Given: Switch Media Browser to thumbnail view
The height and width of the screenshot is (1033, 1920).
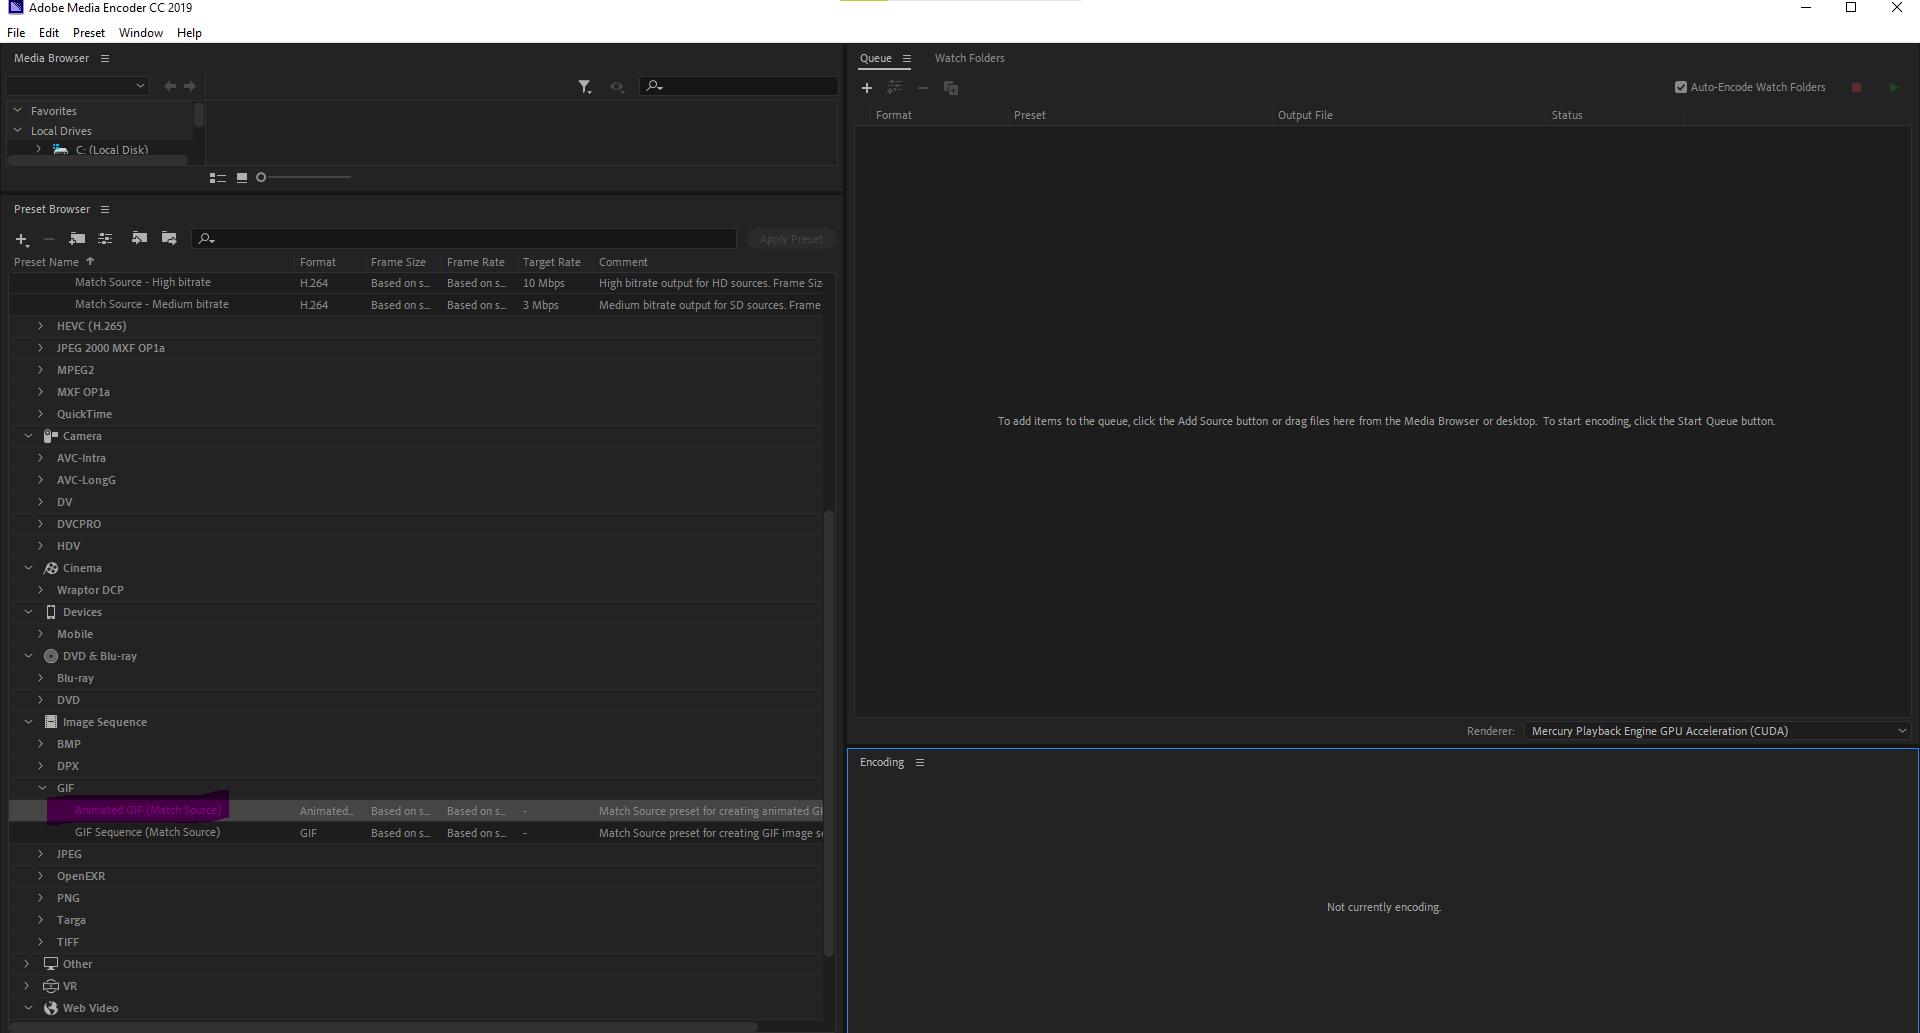Looking at the screenshot, I should [x=242, y=178].
